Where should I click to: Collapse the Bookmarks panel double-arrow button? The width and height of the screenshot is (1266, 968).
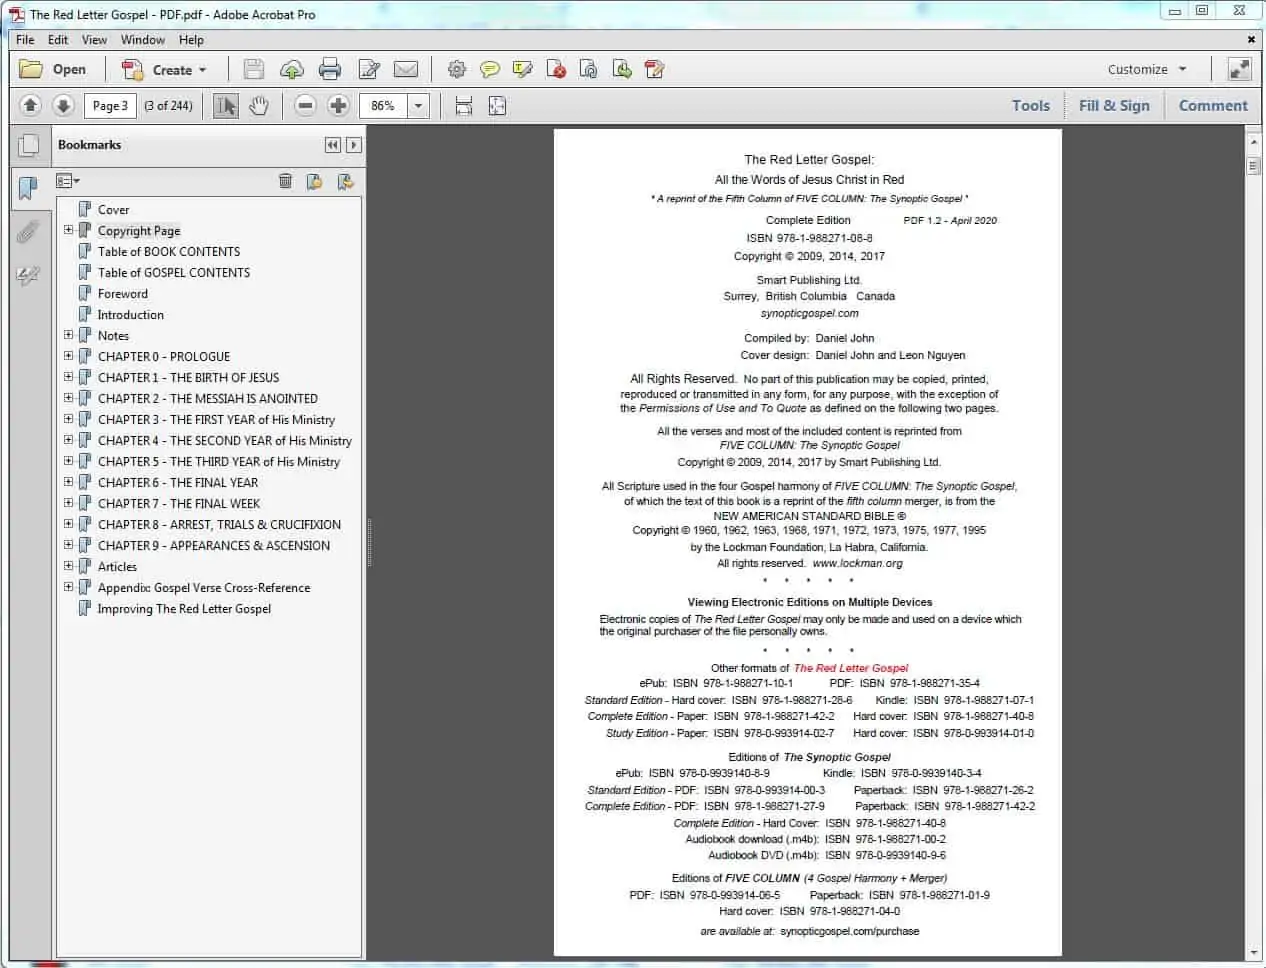coord(333,145)
